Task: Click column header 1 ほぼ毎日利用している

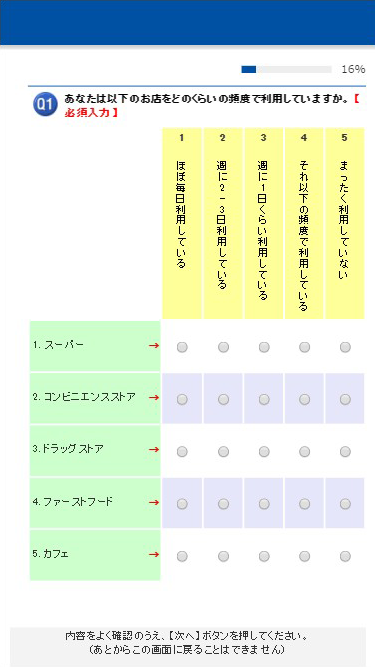Action: coord(182,223)
